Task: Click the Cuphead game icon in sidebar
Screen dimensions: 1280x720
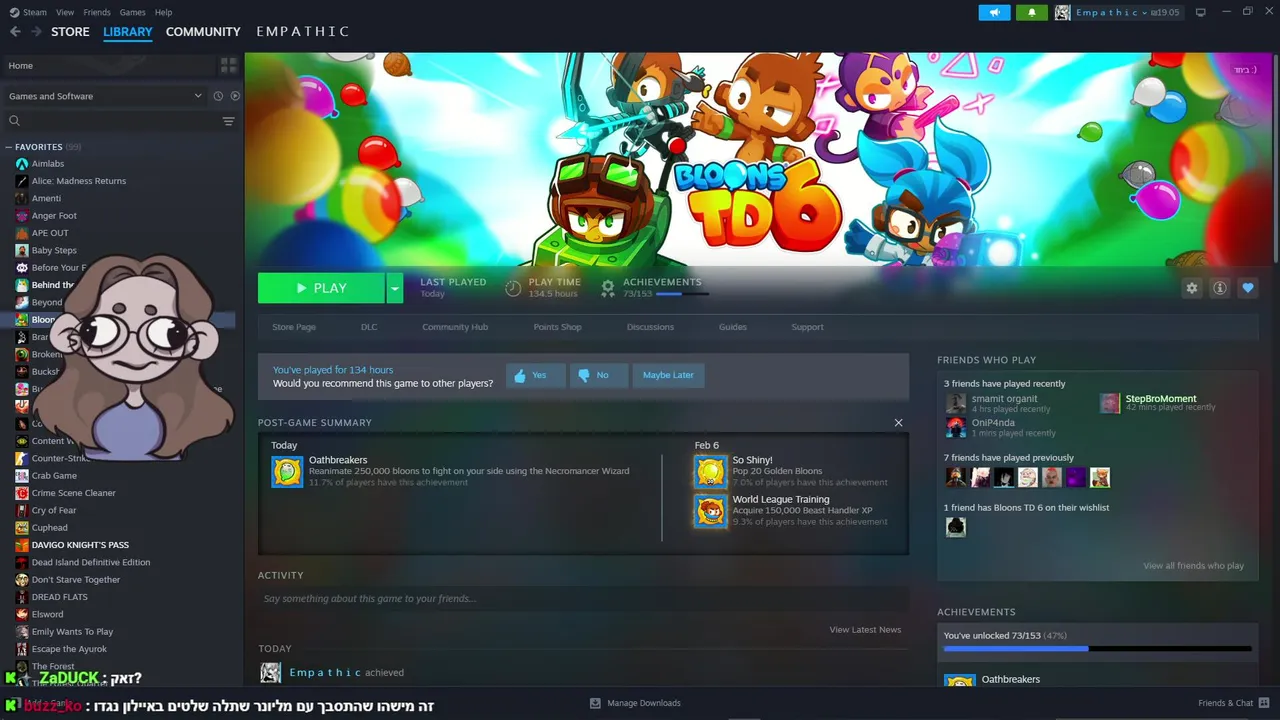Action: pyautogui.click(x=22, y=528)
